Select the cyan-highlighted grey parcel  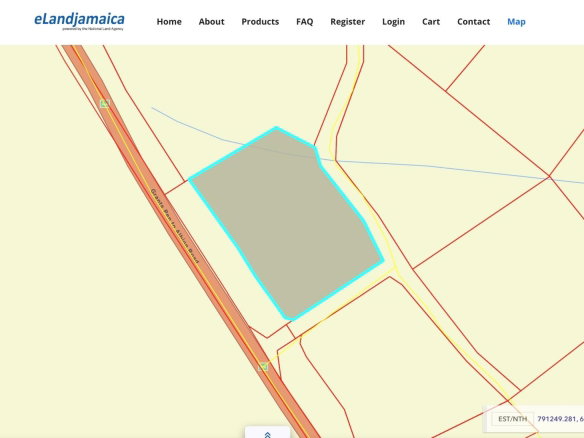tap(287, 223)
